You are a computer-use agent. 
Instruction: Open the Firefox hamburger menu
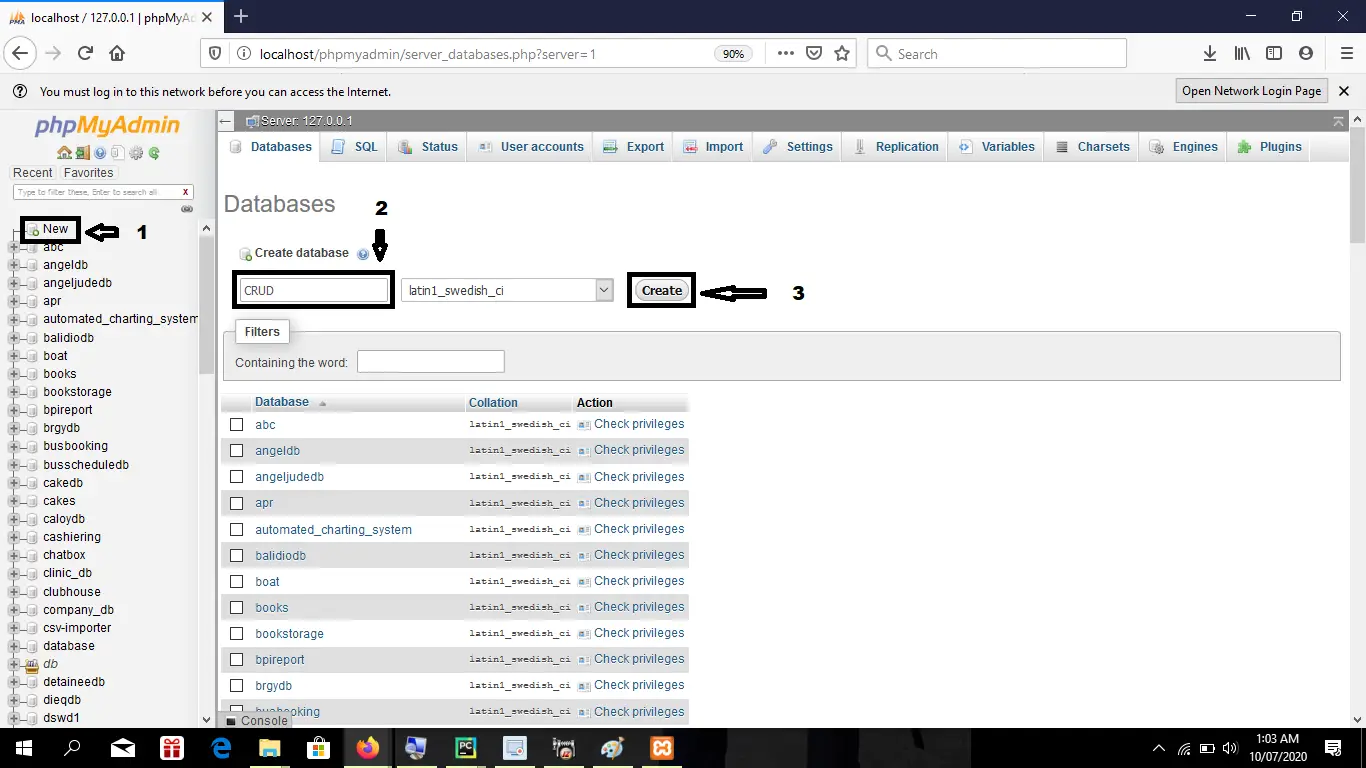[1346, 53]
